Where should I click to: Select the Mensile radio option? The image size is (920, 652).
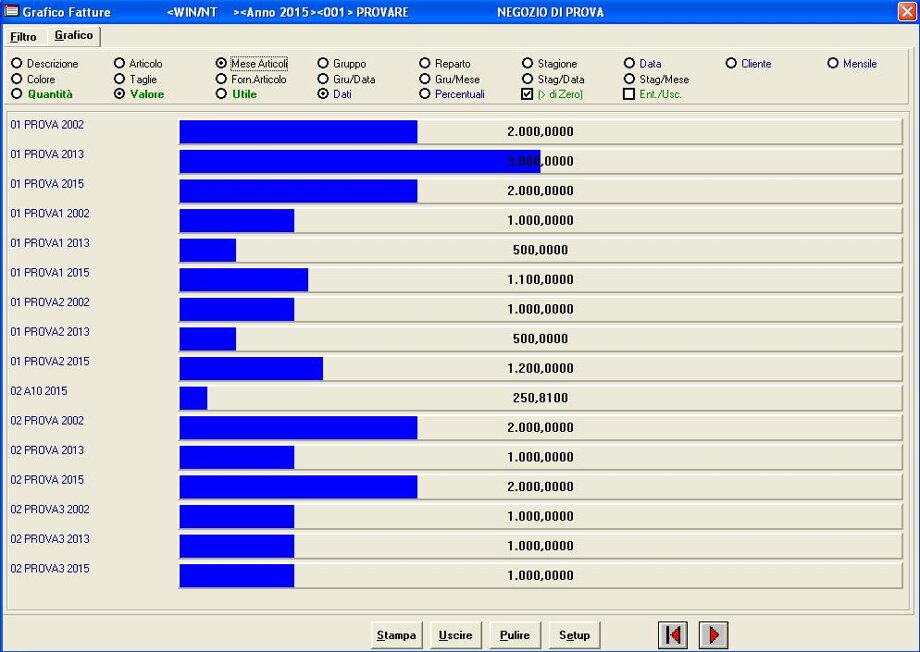point(833,64)
